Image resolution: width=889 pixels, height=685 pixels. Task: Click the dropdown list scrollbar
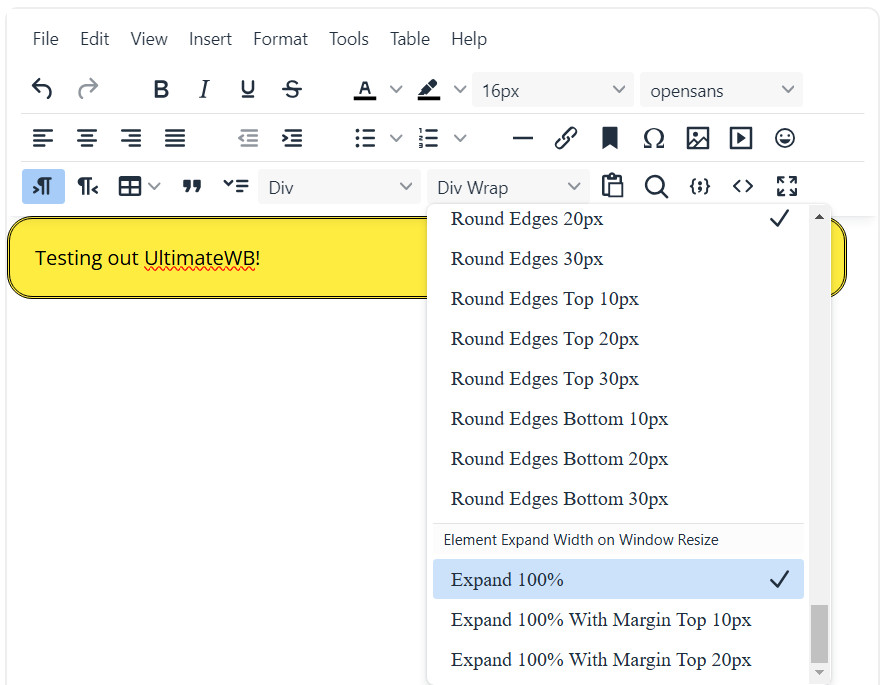821,635
